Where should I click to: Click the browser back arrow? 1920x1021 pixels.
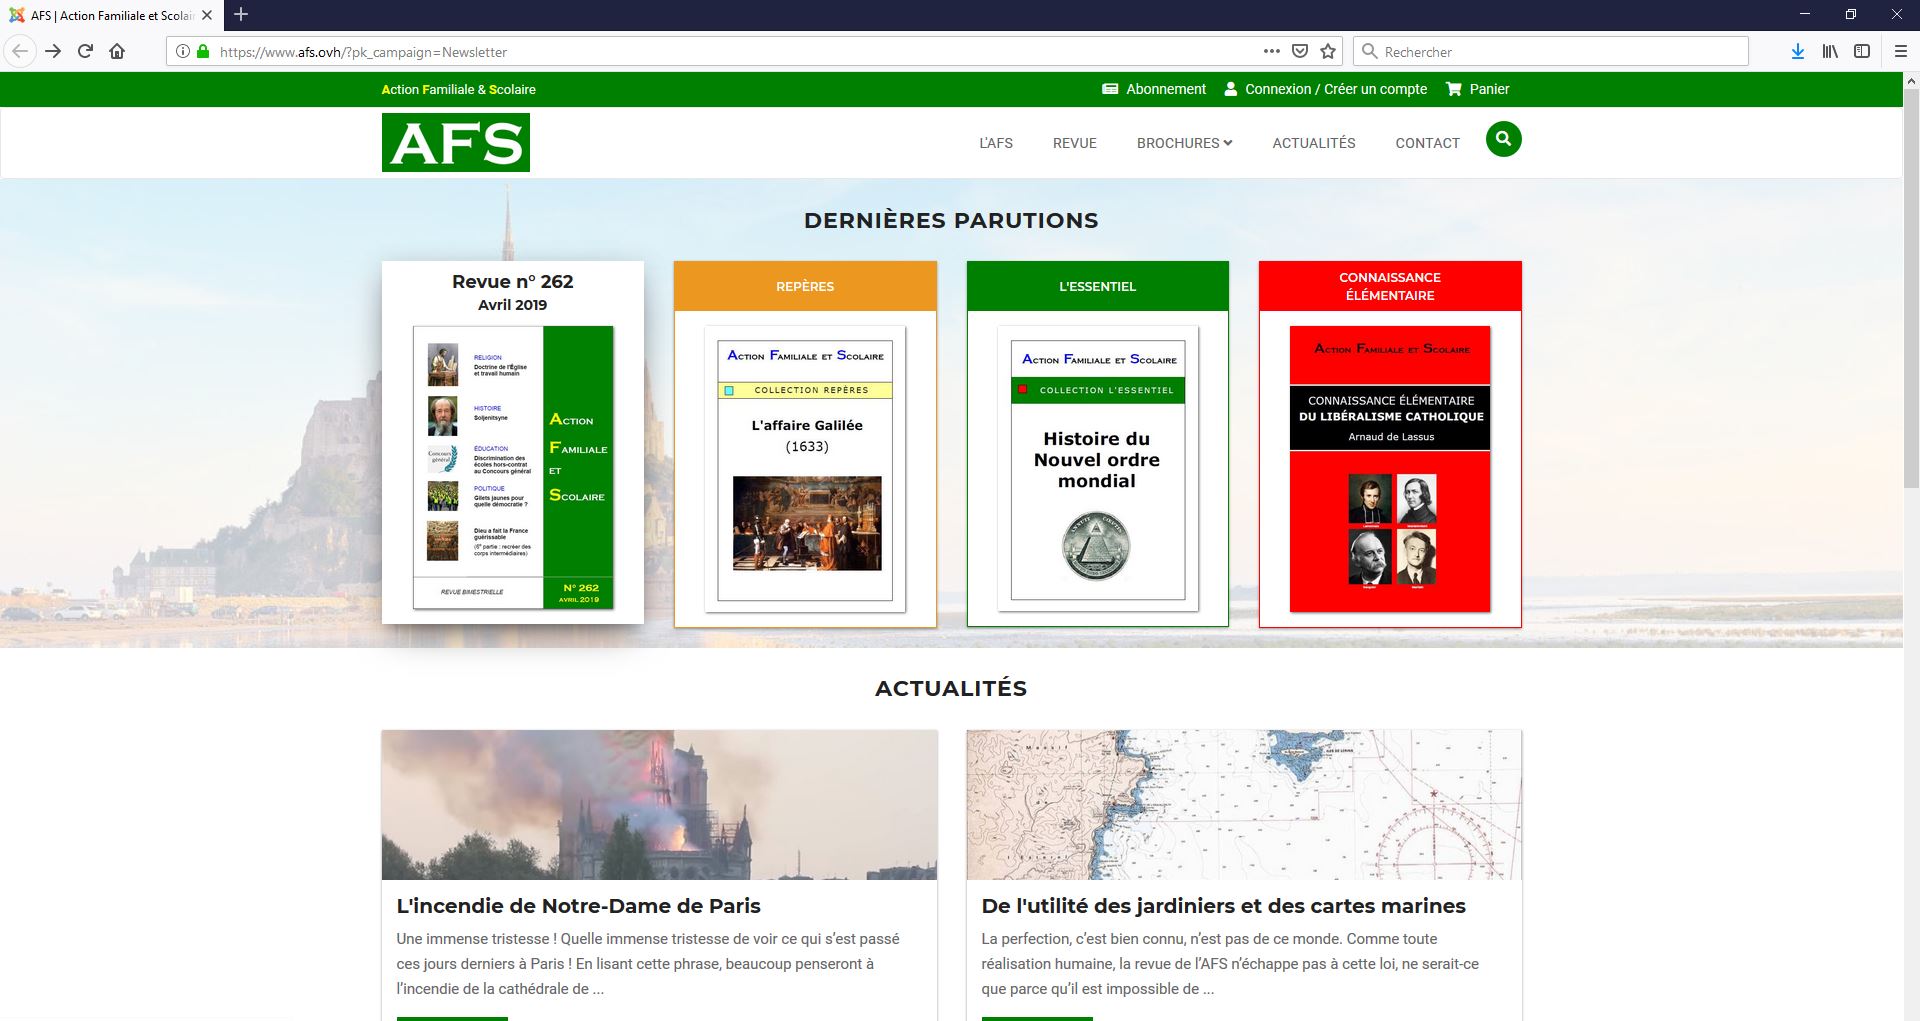20,51
